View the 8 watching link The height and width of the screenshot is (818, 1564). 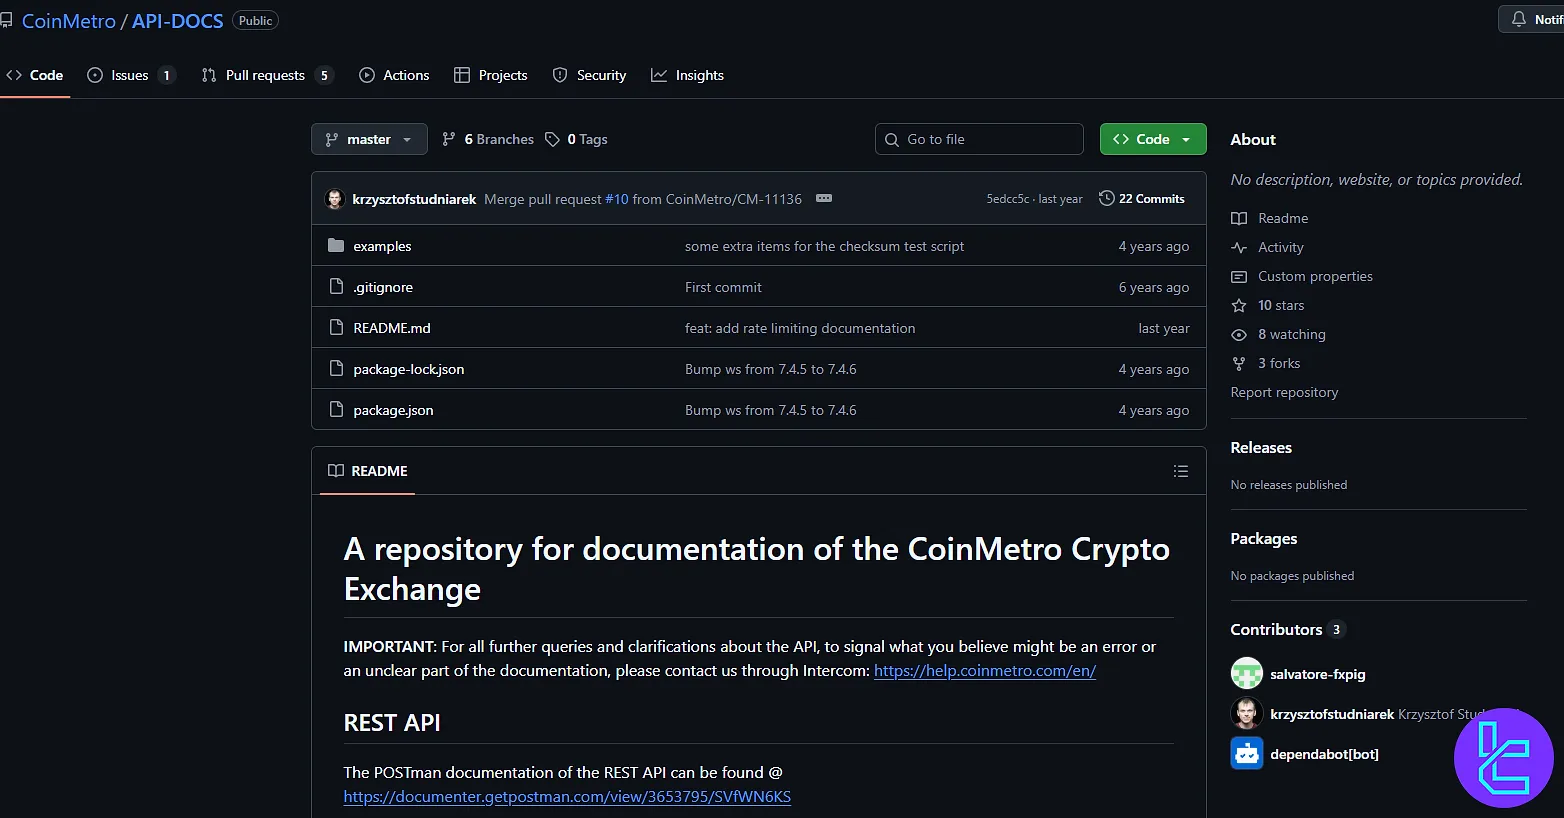pos(1292,334)
